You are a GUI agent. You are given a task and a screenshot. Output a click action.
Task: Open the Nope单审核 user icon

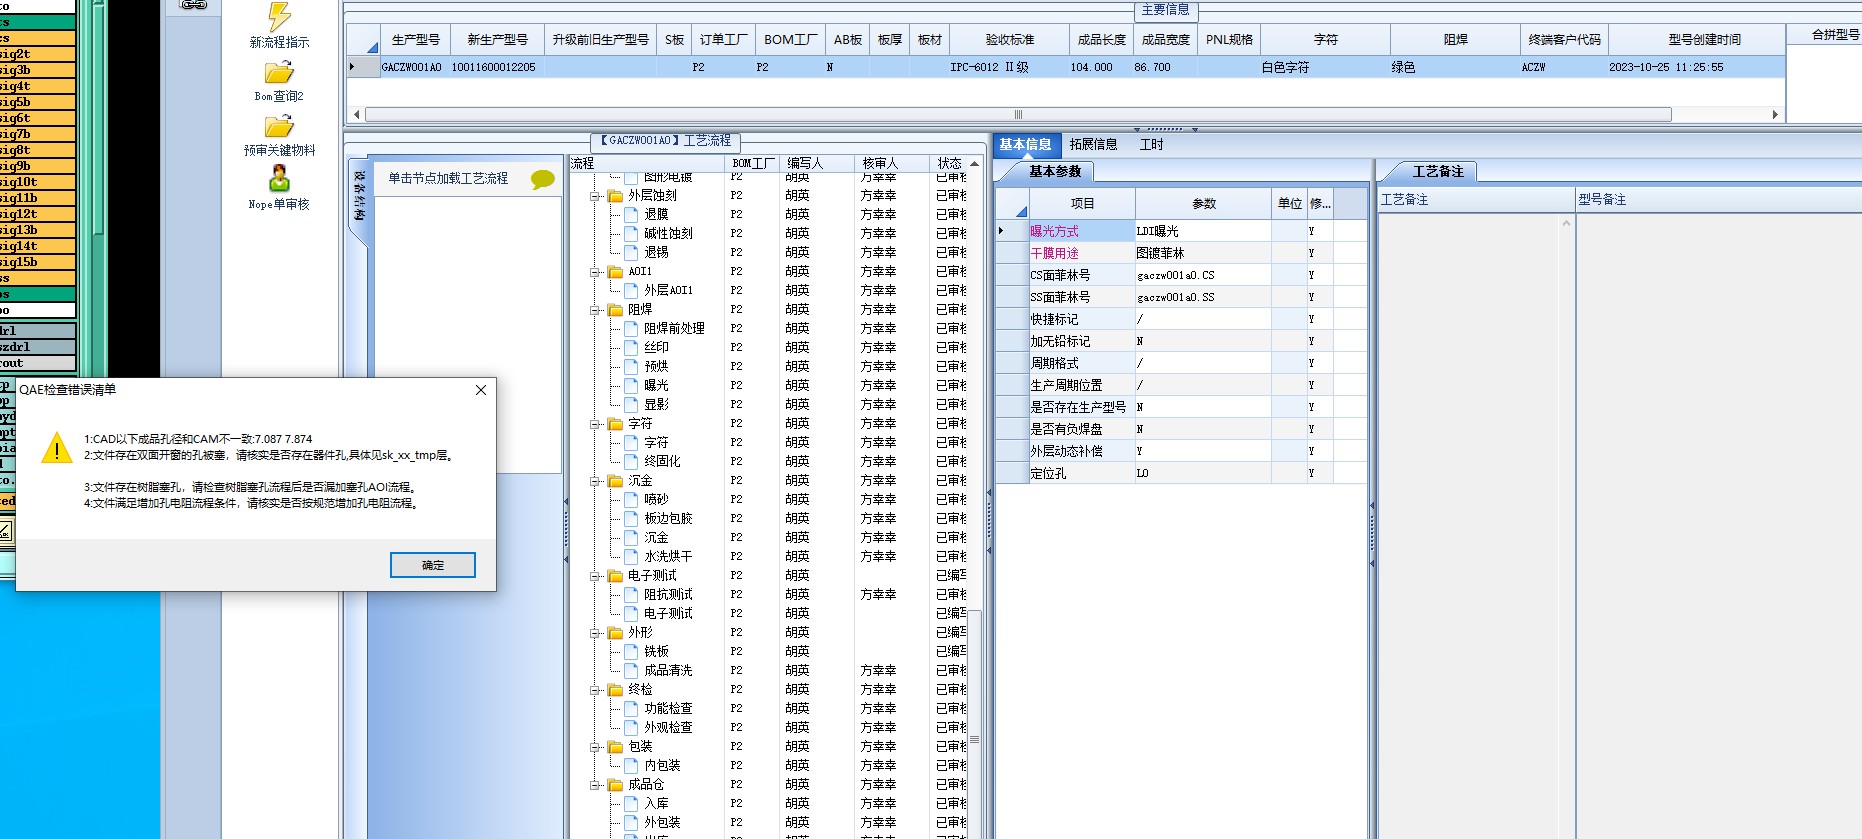click(279, 179)
